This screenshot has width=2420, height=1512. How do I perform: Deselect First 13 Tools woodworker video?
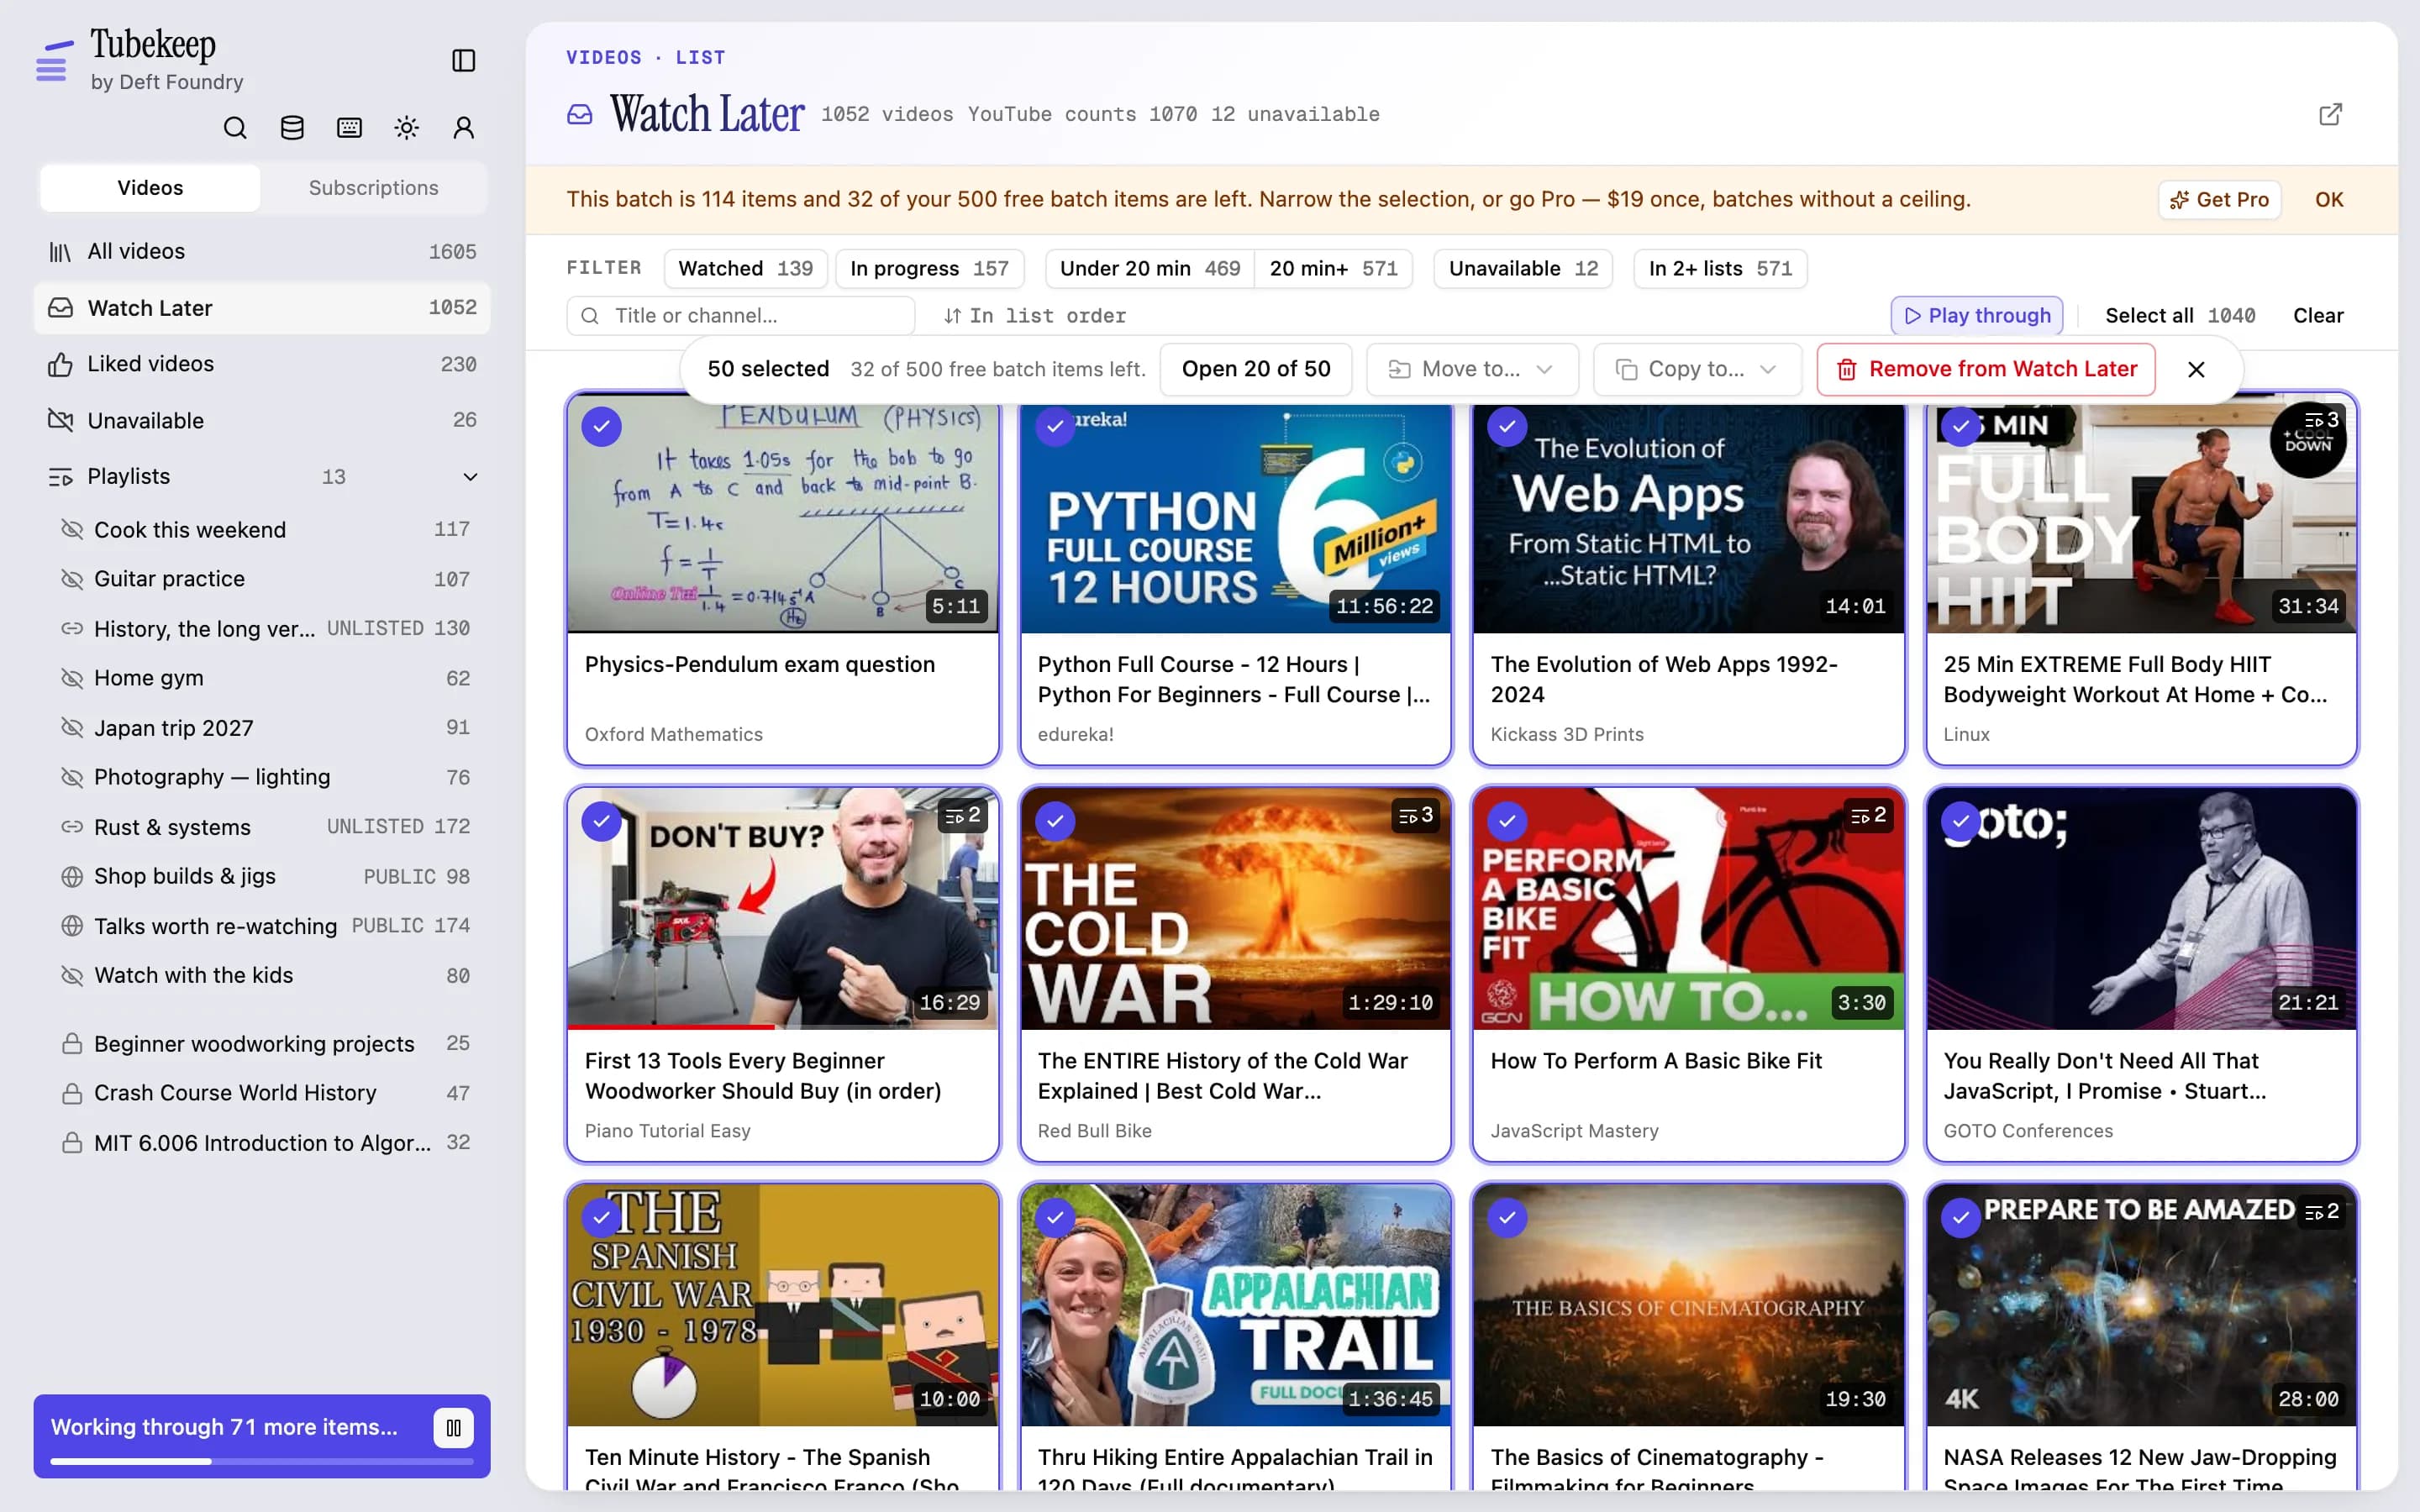tap(601, 822)
